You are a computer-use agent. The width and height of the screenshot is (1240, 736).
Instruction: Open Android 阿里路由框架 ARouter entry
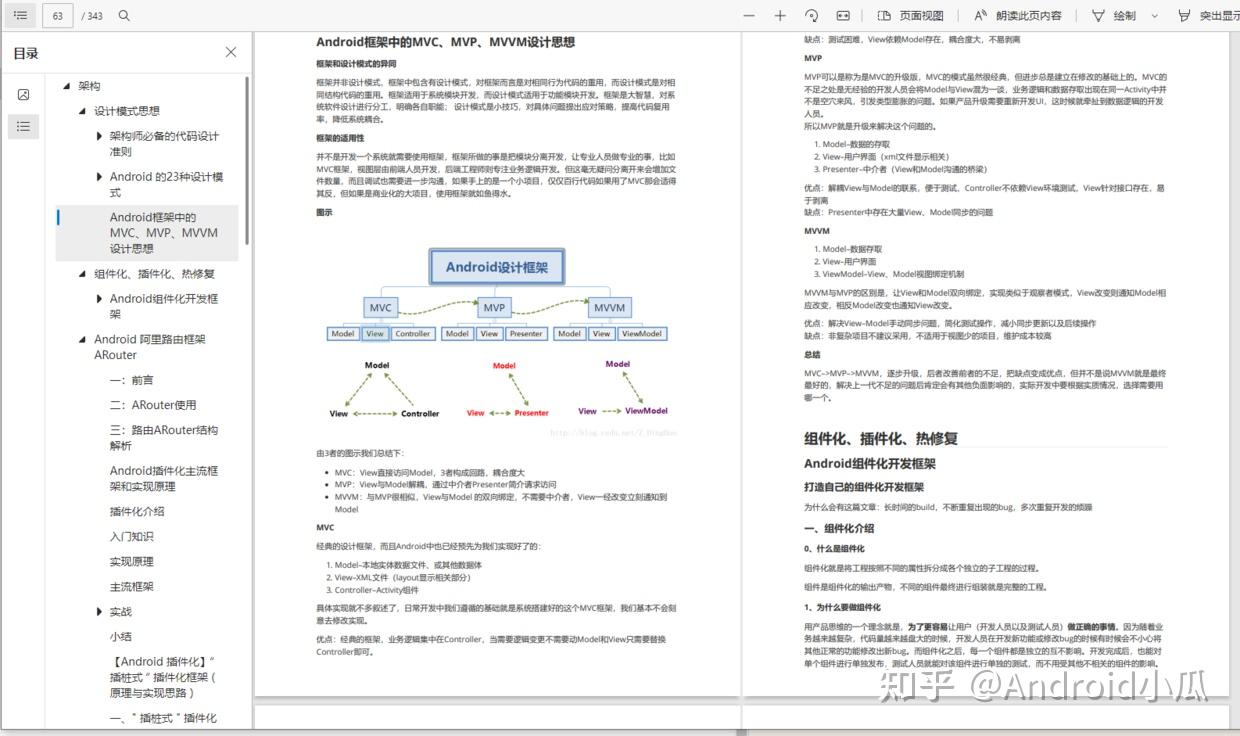[x=150, y=347]
